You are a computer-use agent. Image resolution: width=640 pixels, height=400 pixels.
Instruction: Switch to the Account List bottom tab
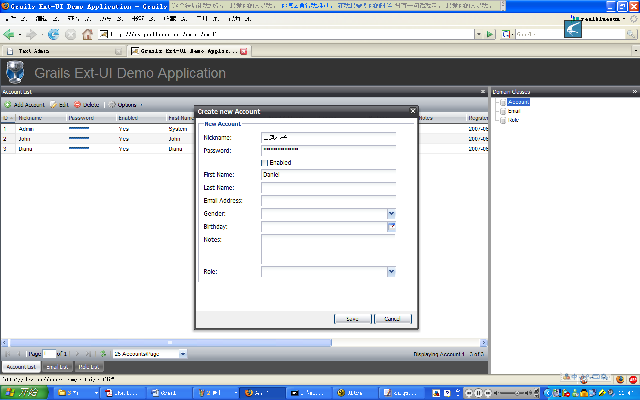pos(21,367)
